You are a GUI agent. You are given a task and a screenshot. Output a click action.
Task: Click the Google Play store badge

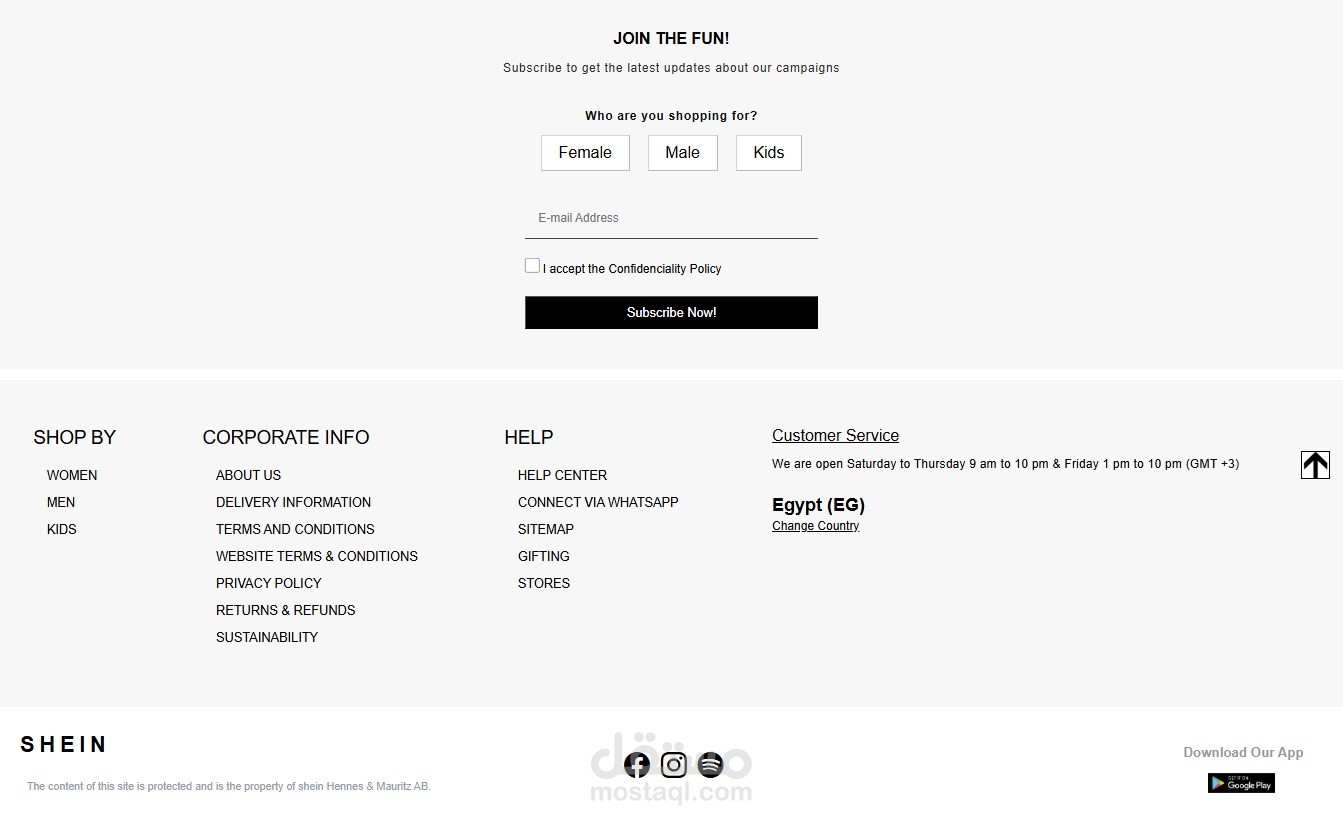(1241, 784)
